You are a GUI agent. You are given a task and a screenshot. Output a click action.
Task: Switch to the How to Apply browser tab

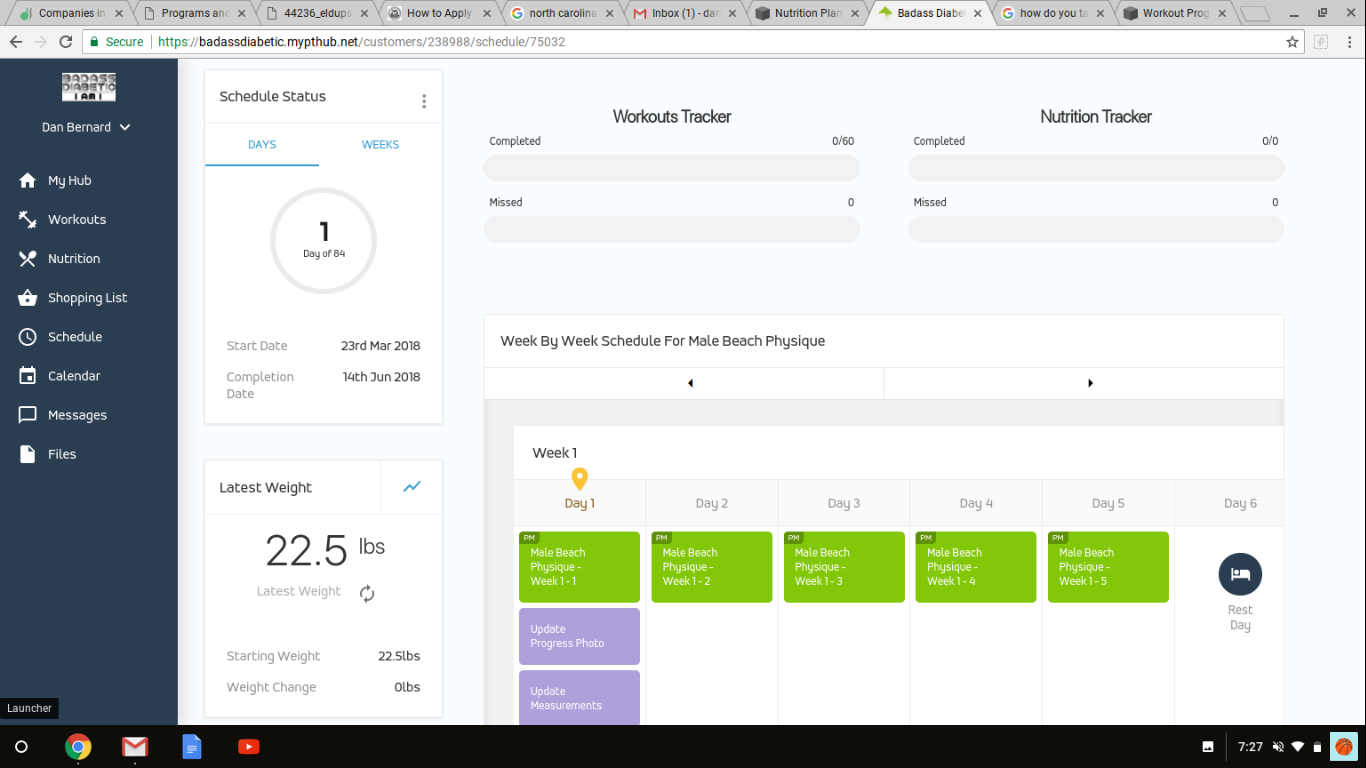pyautogui.click(x=438, y=13)
